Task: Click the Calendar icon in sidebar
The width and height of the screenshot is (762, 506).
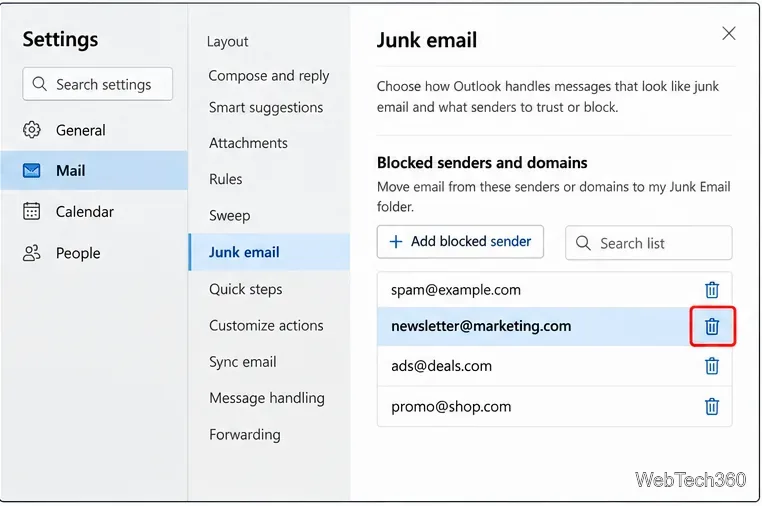Action: pos(32,211)
